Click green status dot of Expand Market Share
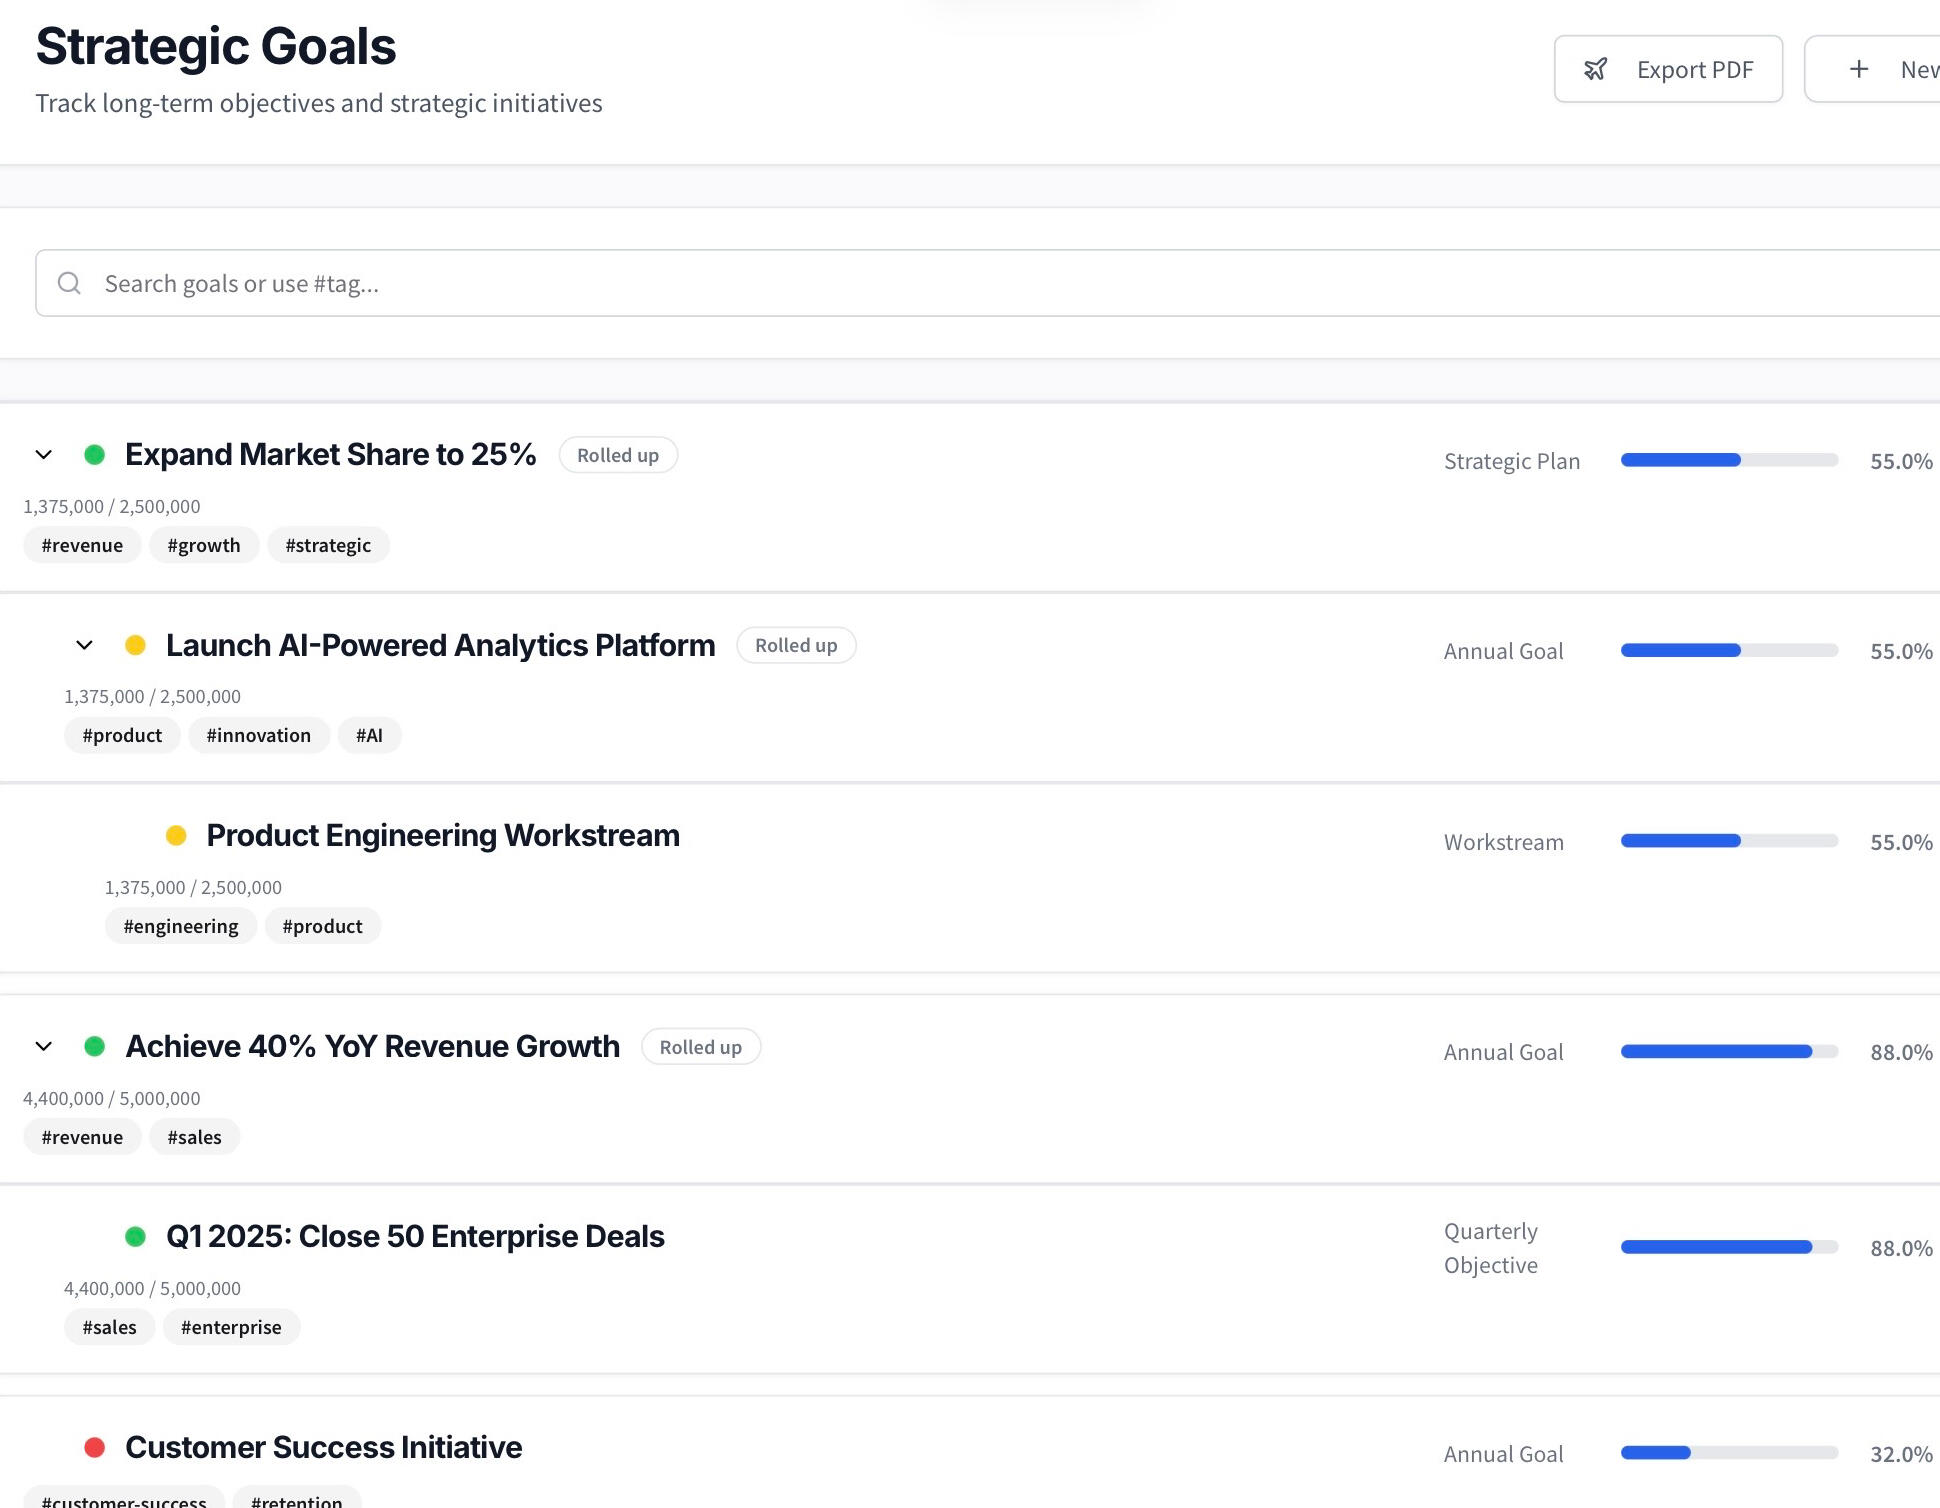1940x1508 pixels. (95, 455)
